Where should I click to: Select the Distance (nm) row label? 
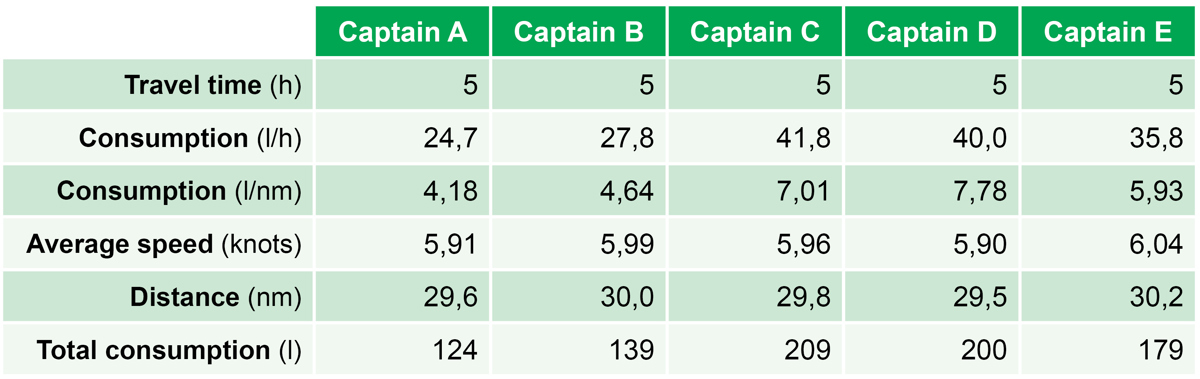[216, 297]
